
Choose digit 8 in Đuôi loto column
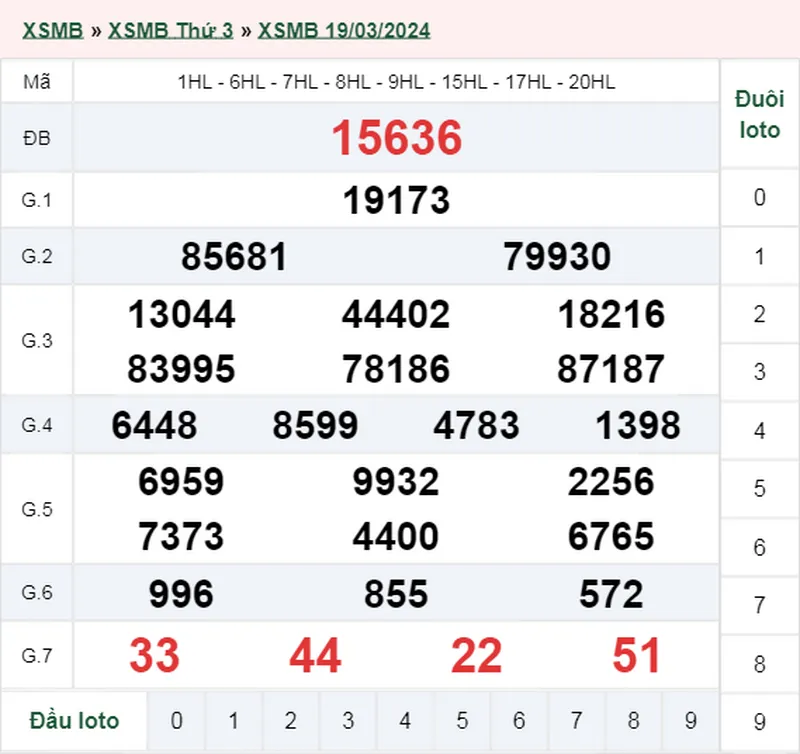click(760, 663)
